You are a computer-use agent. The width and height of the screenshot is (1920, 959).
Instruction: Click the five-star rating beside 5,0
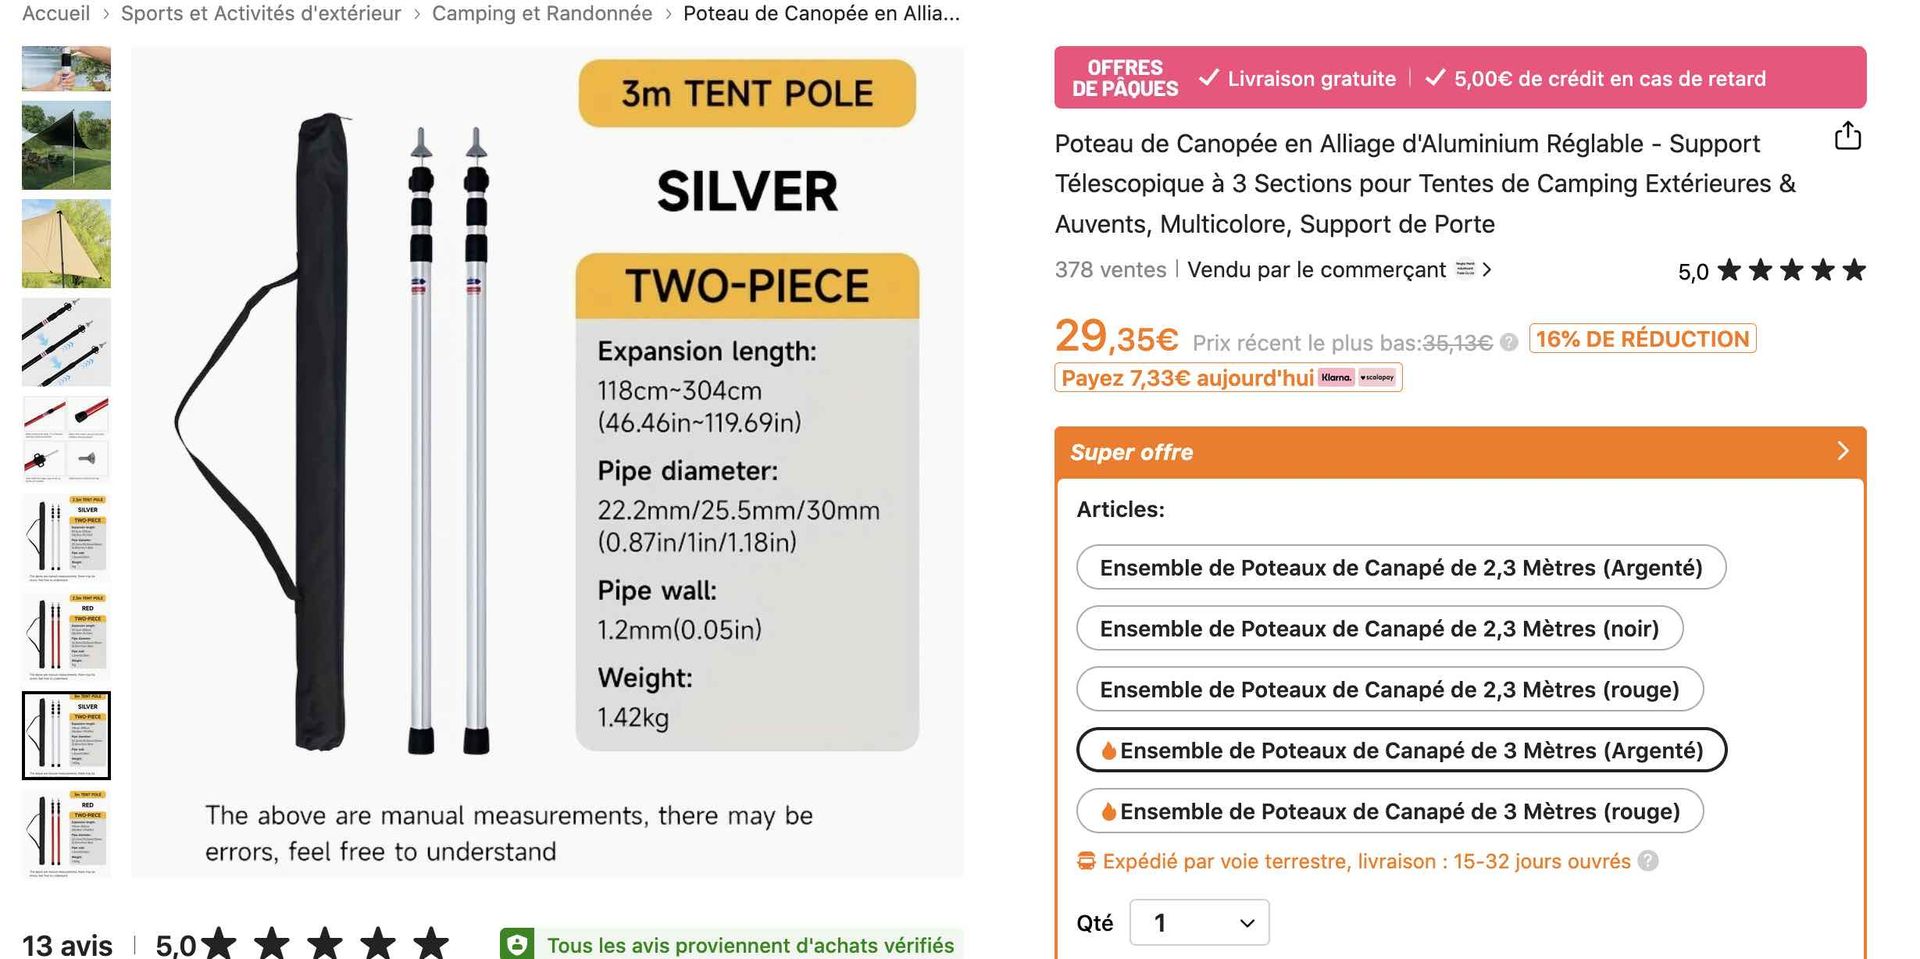pos(1791,270)
